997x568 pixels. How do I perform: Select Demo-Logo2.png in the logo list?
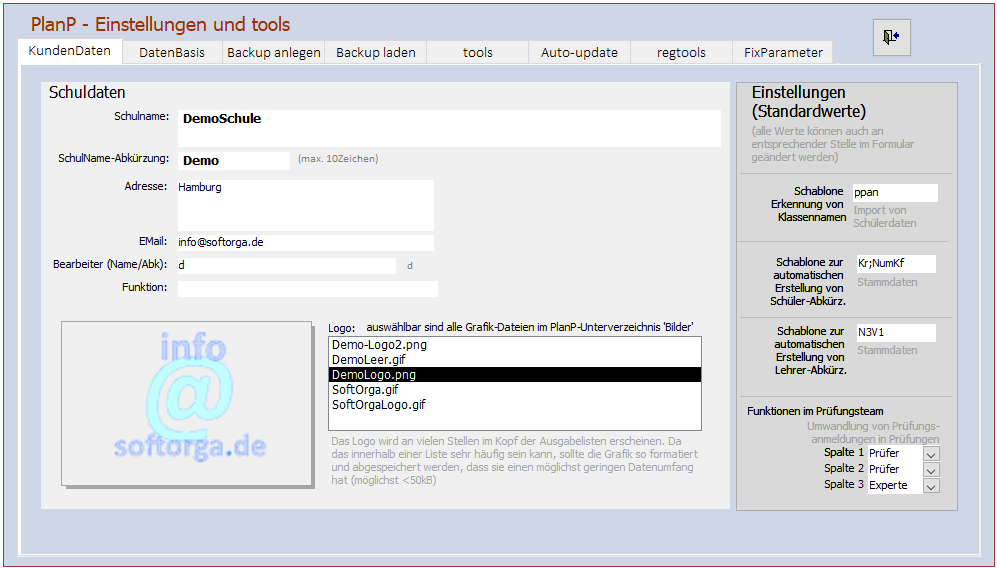(x=514, y=345)
